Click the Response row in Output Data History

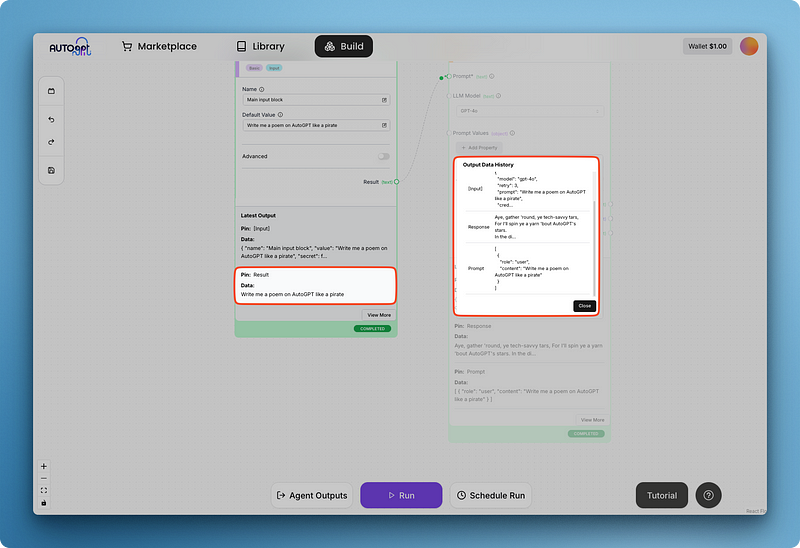click(x=528, y=227)
